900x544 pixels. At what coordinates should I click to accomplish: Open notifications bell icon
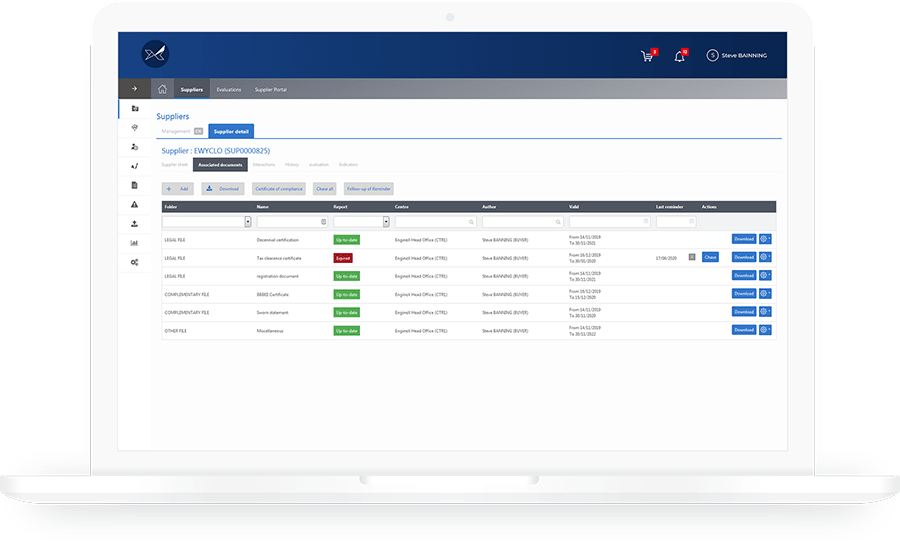click(x=680, y=56)
